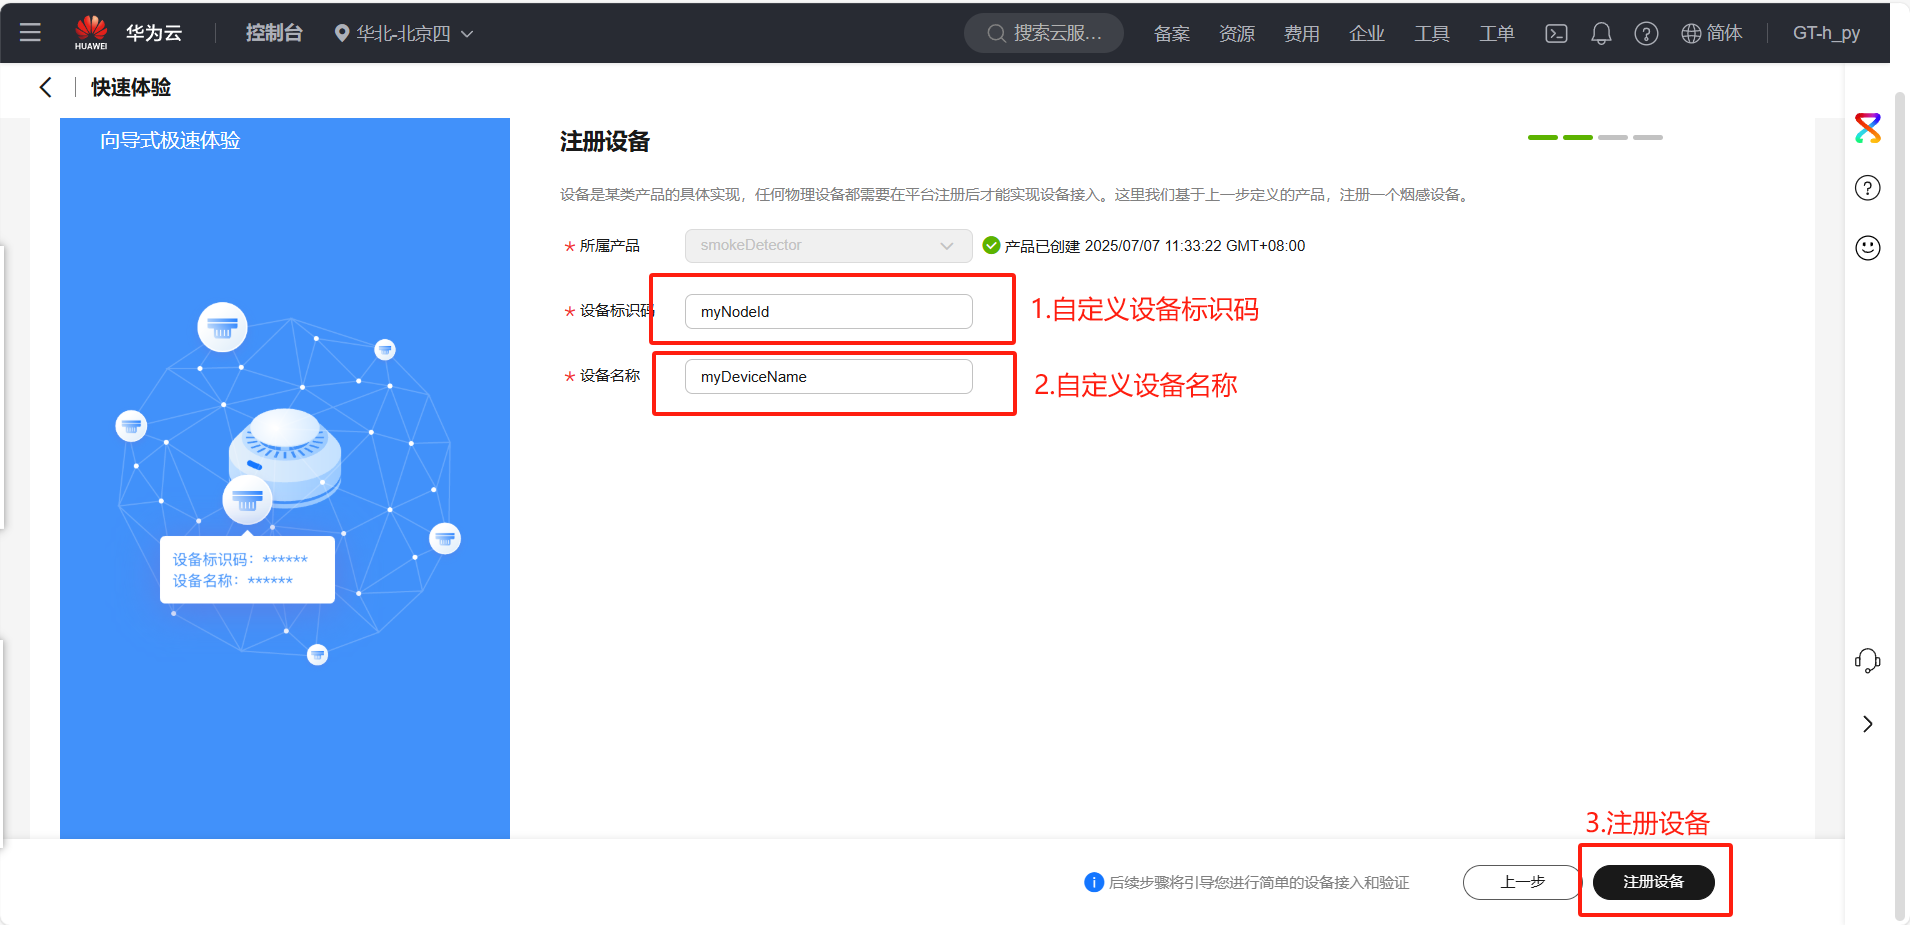Open the CloudShell terminal icon

pyautogui.click(x=1556, y=33)
